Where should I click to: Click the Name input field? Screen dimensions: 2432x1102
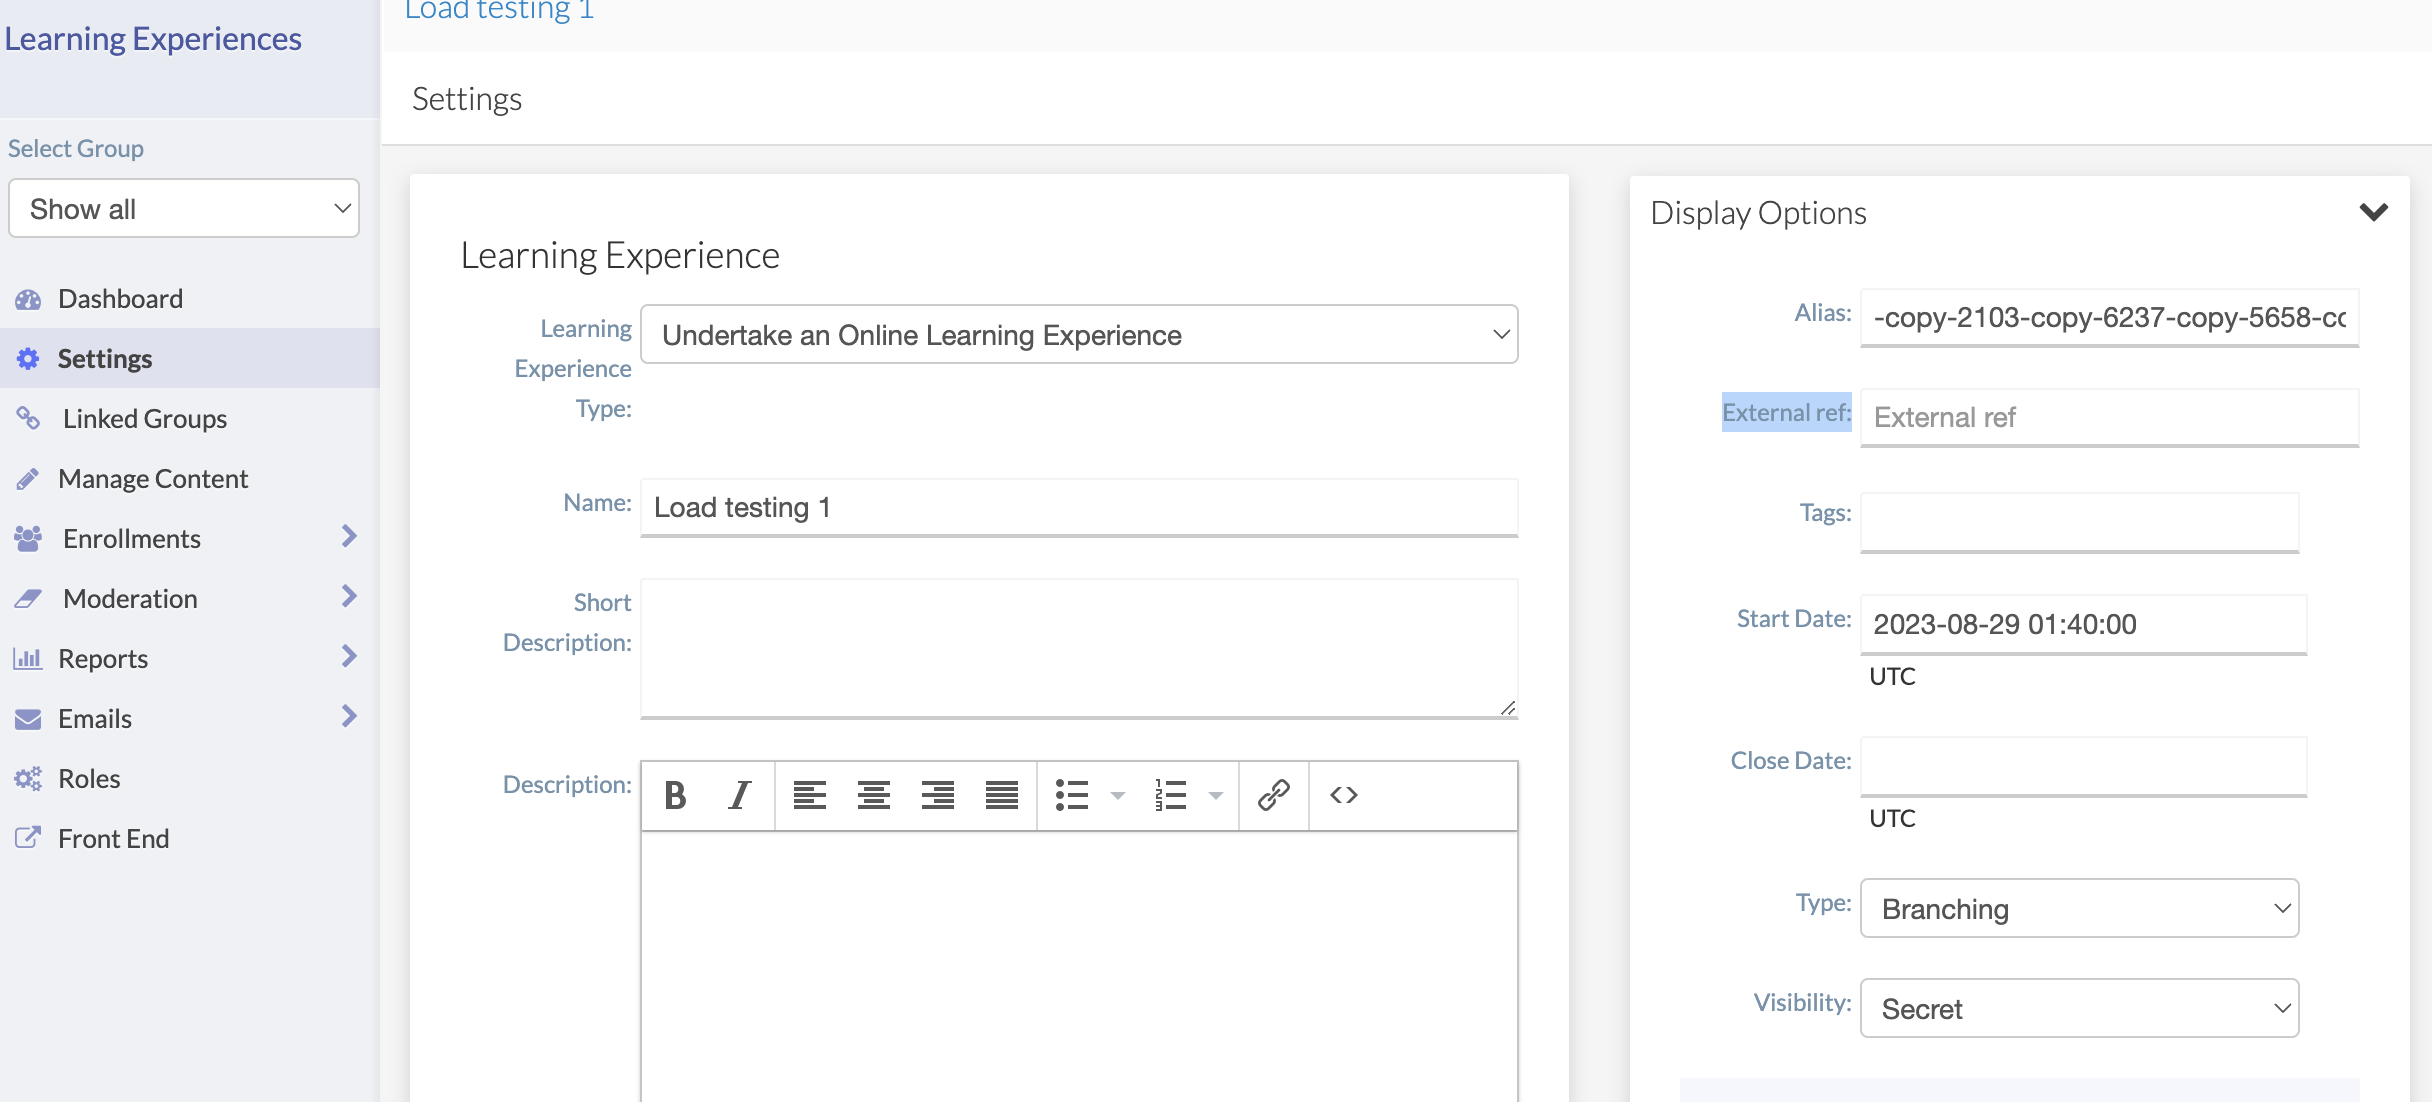coord(1079,508)
